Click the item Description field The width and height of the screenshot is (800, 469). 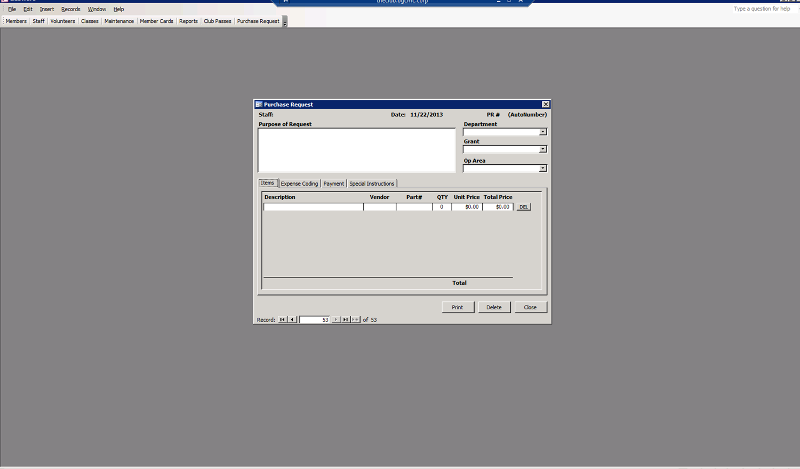(313, 207)
